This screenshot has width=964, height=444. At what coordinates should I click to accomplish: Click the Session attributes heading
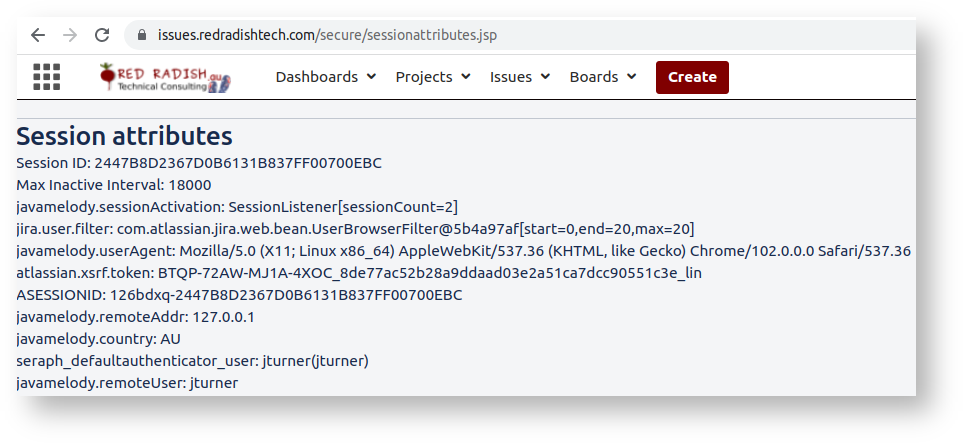click(124, 136)
